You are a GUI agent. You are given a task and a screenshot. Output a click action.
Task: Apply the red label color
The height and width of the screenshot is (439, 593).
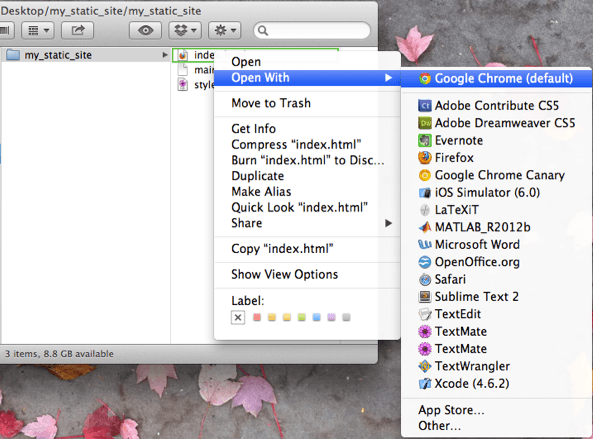click(257, 317)
